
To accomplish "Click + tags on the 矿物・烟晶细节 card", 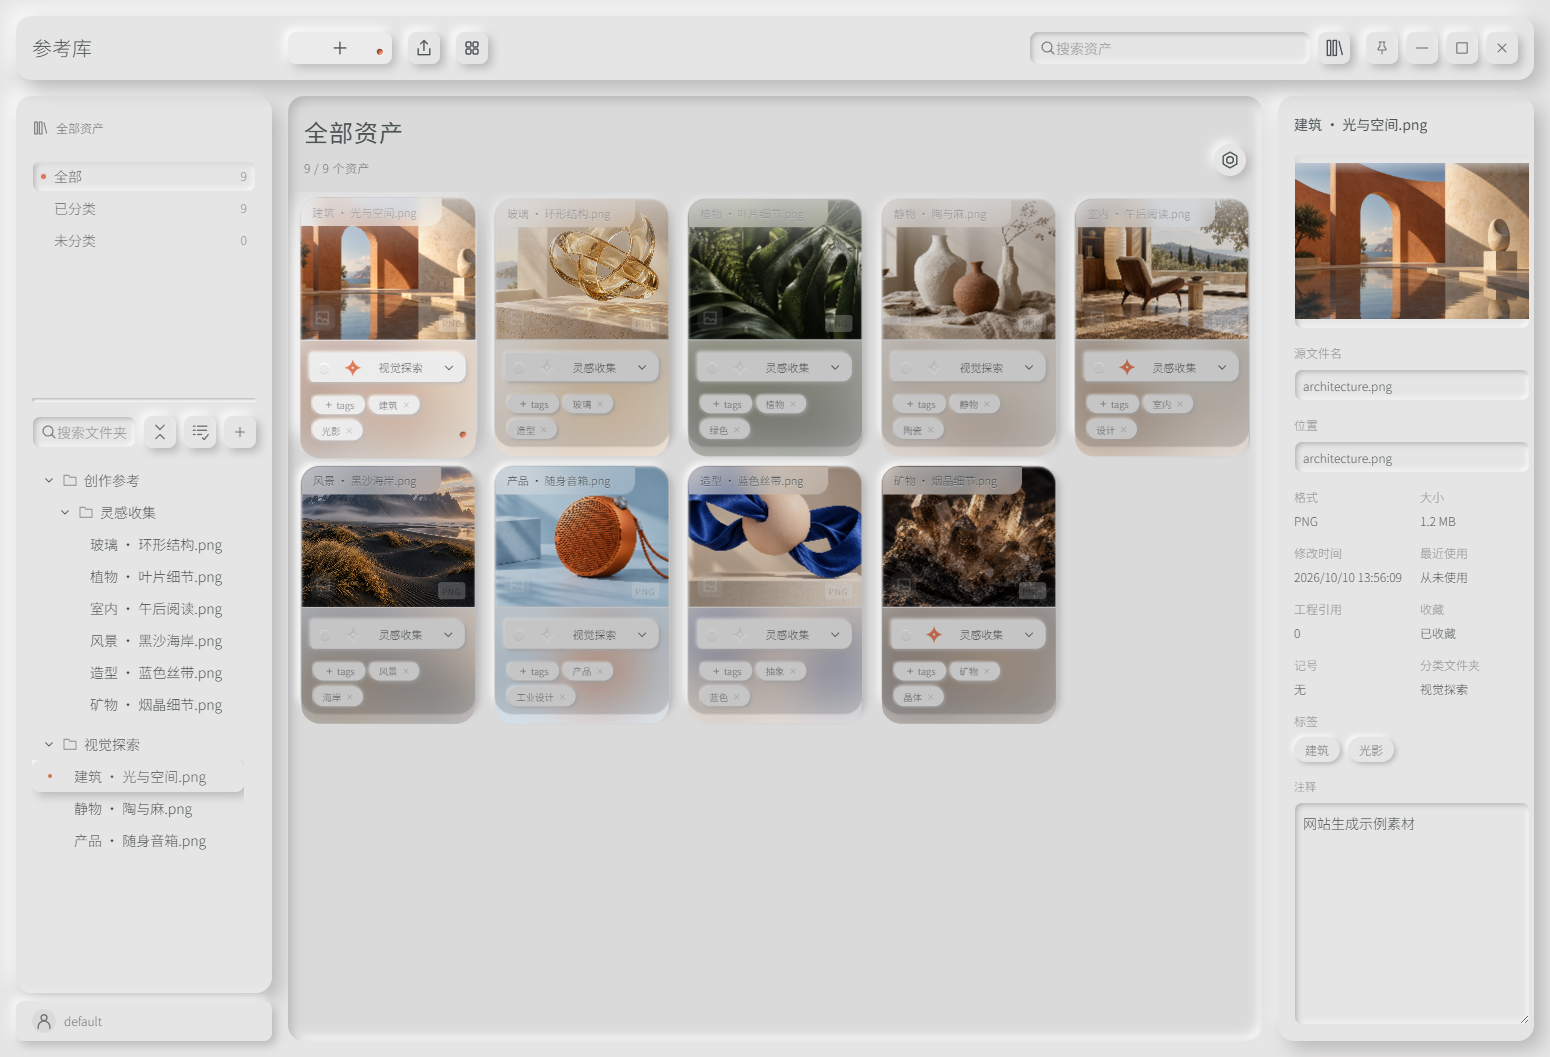I will [921, 671].
